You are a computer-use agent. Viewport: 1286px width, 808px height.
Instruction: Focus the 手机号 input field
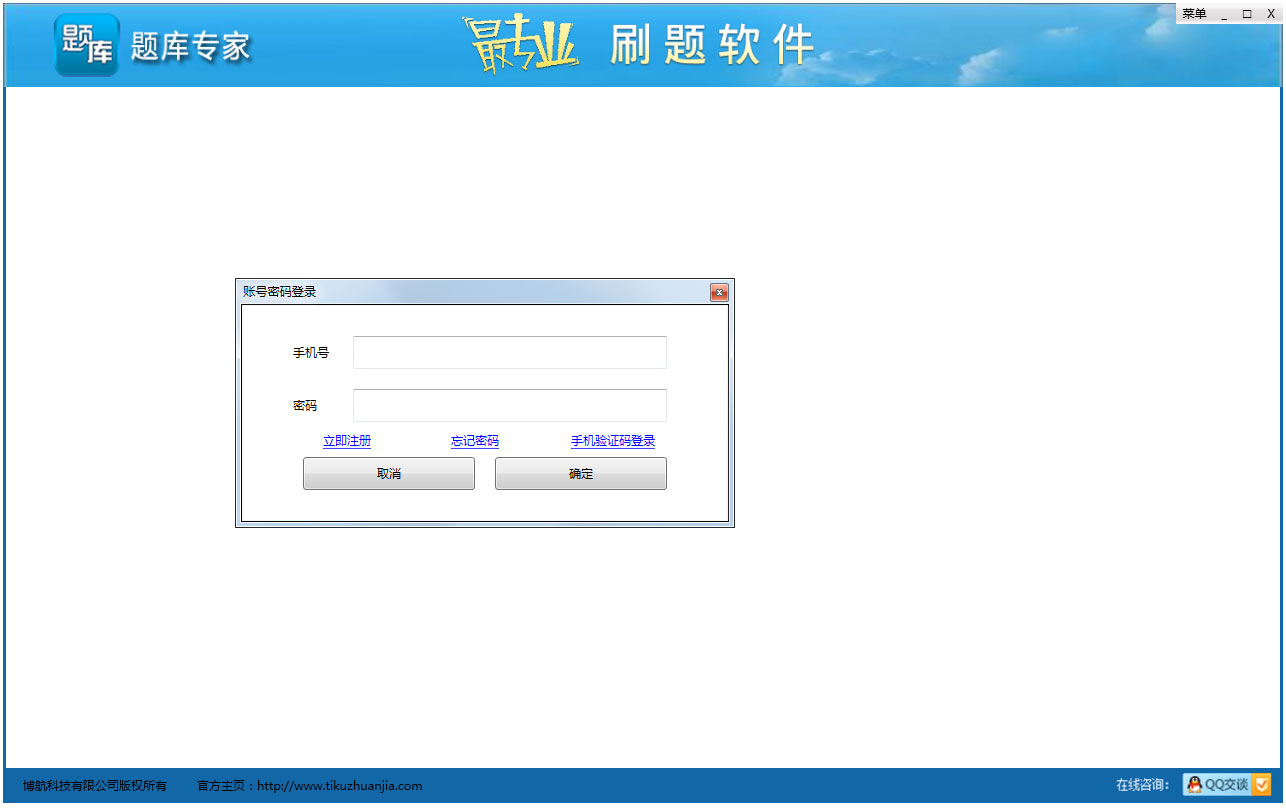[x=509, y=353]
